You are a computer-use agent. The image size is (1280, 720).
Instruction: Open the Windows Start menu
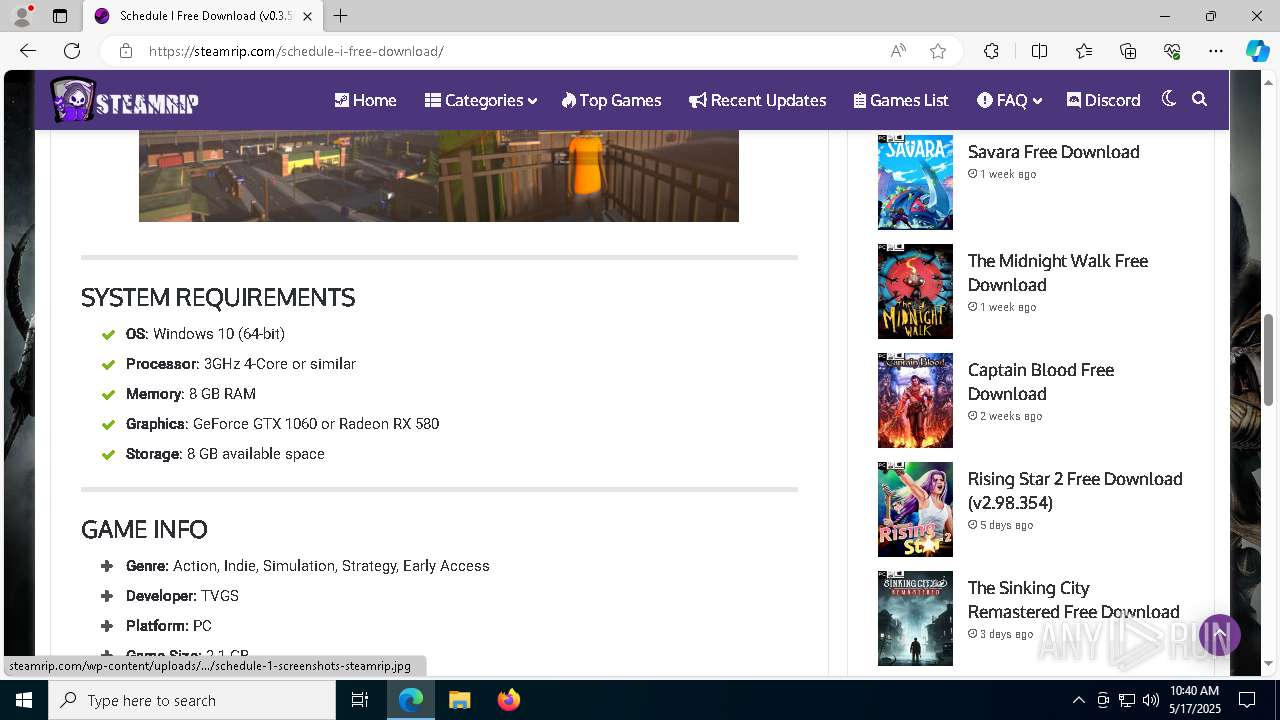pos(24,700)
